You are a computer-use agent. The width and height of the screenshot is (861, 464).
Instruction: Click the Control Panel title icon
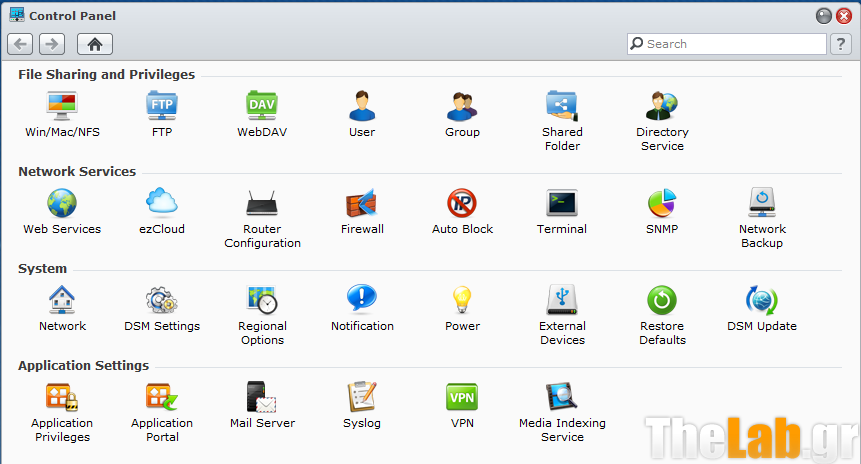coord(17,15)
